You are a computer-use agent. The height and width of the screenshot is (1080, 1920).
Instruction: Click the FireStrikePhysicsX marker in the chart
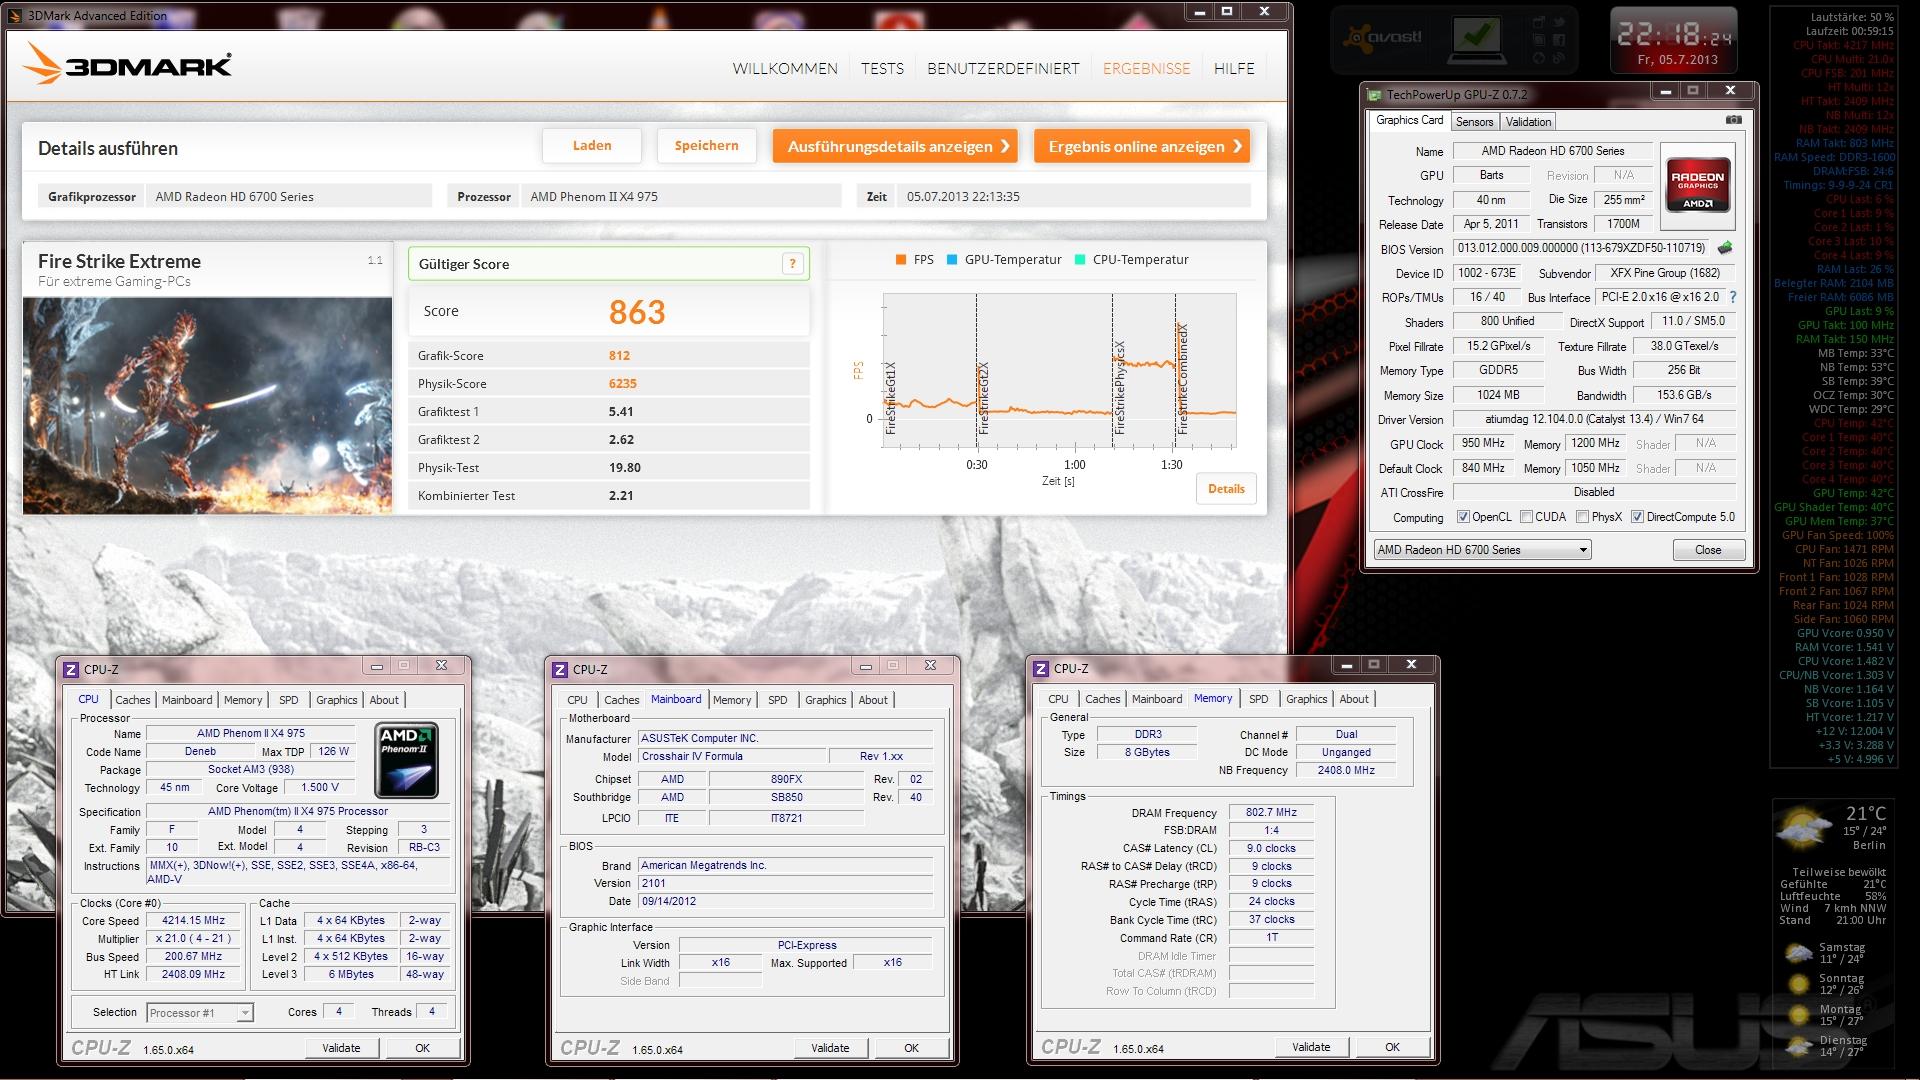tap(1119, 387)
